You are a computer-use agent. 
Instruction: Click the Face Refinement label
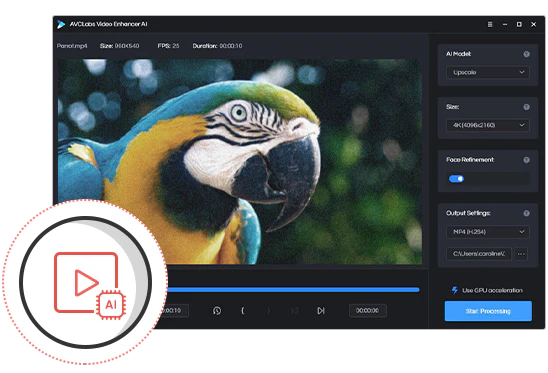pyautogui.click(x=470, y=160)
